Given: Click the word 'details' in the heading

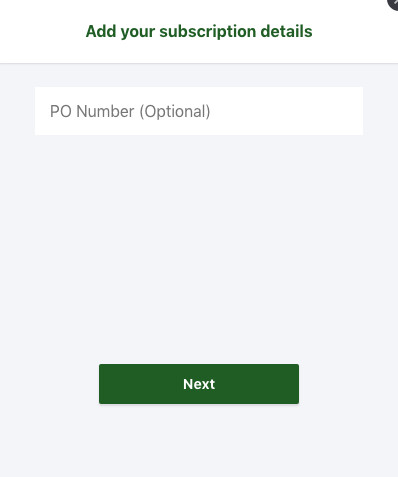Looking at the screenshot, I should point(286,31).
